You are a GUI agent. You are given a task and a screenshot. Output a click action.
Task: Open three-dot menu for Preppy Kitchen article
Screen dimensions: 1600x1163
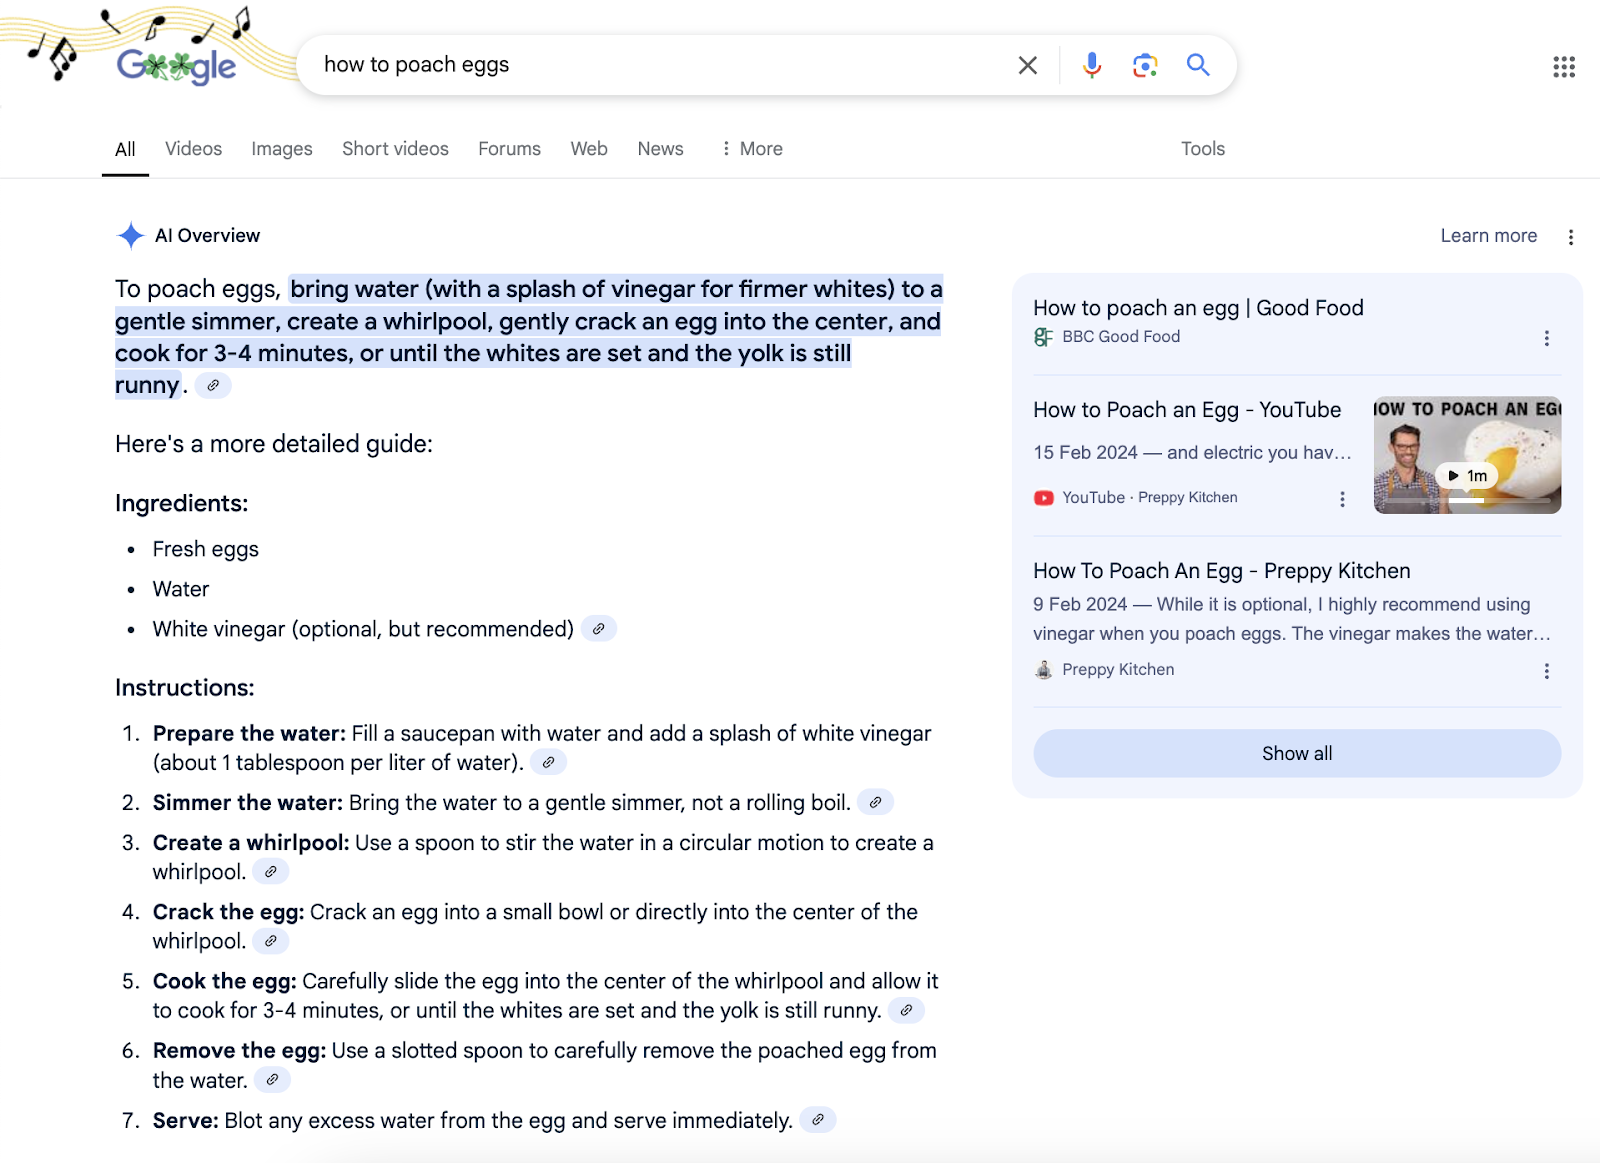[1547, 671]
